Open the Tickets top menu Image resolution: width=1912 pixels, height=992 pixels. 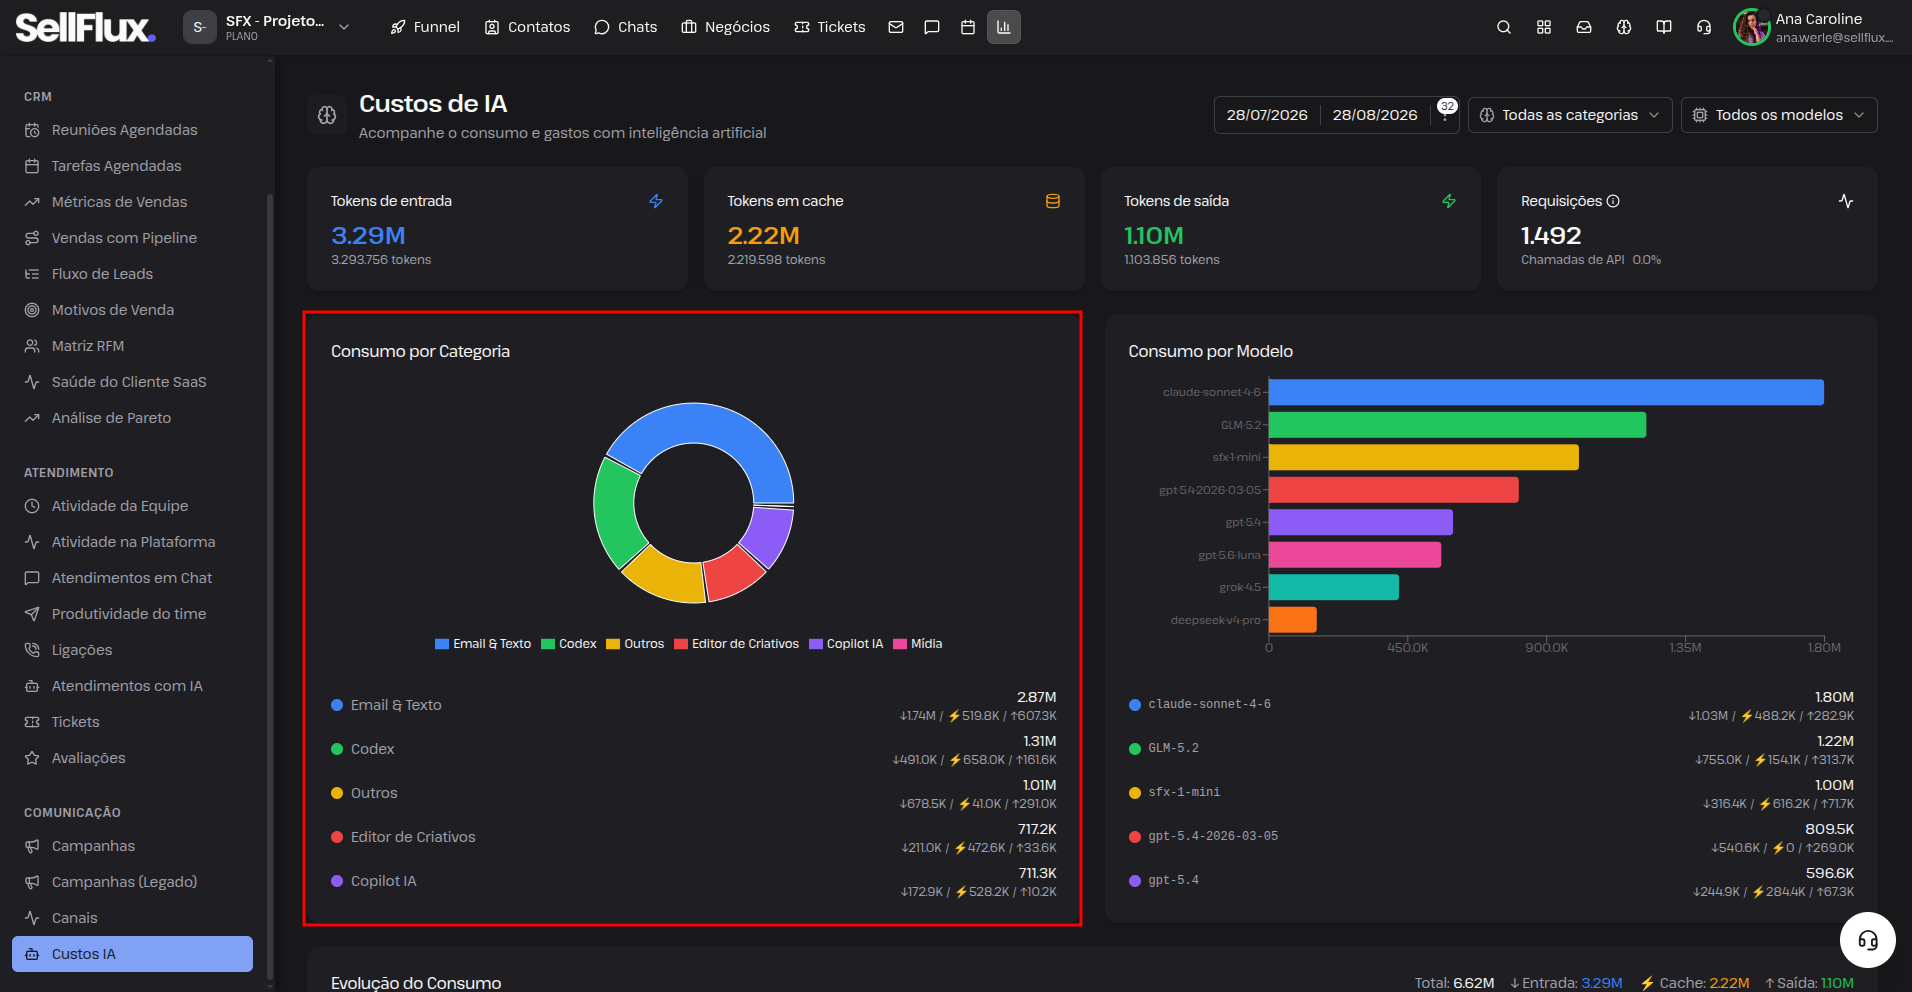[830, 27]
